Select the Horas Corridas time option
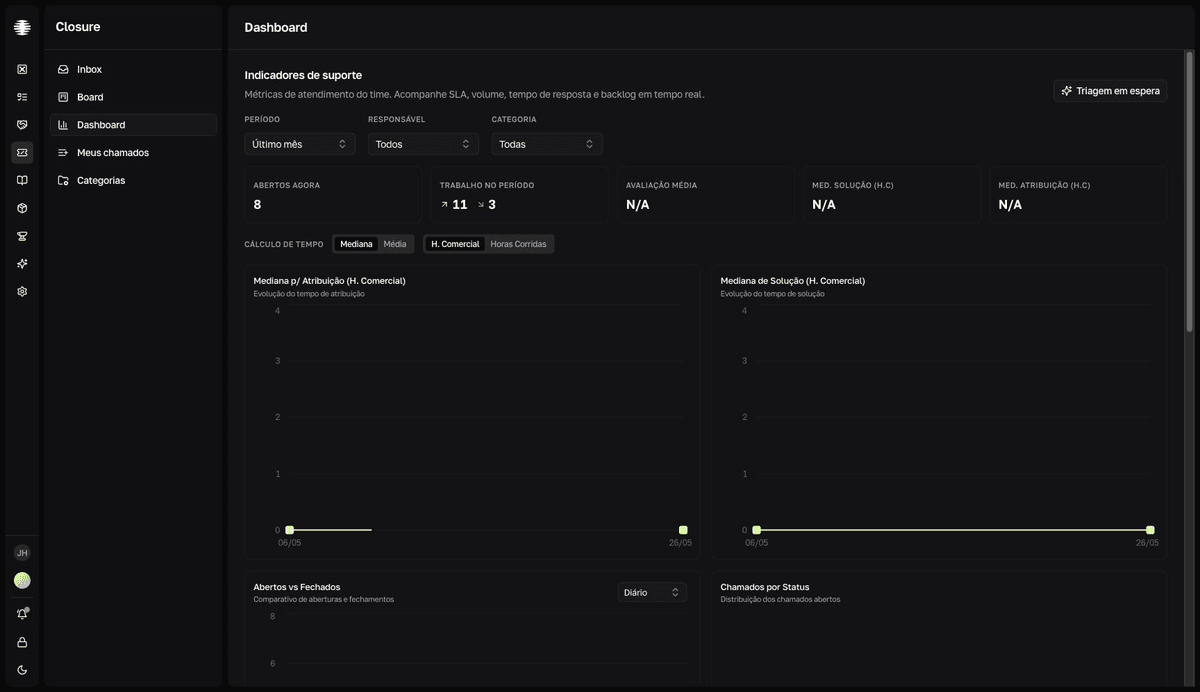This screenshot has width=1200, height=692. point(518,244)
